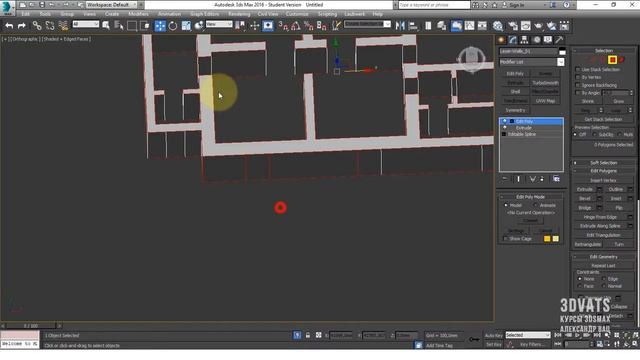Select Edge constraint radio
The height and width of the screenshot is (360, 640).
click(604, 279)
